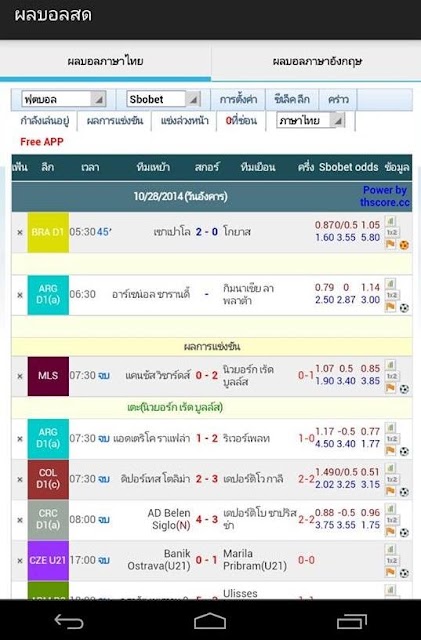Tap the purple CZE U21 league color label

tap(48, 560)
